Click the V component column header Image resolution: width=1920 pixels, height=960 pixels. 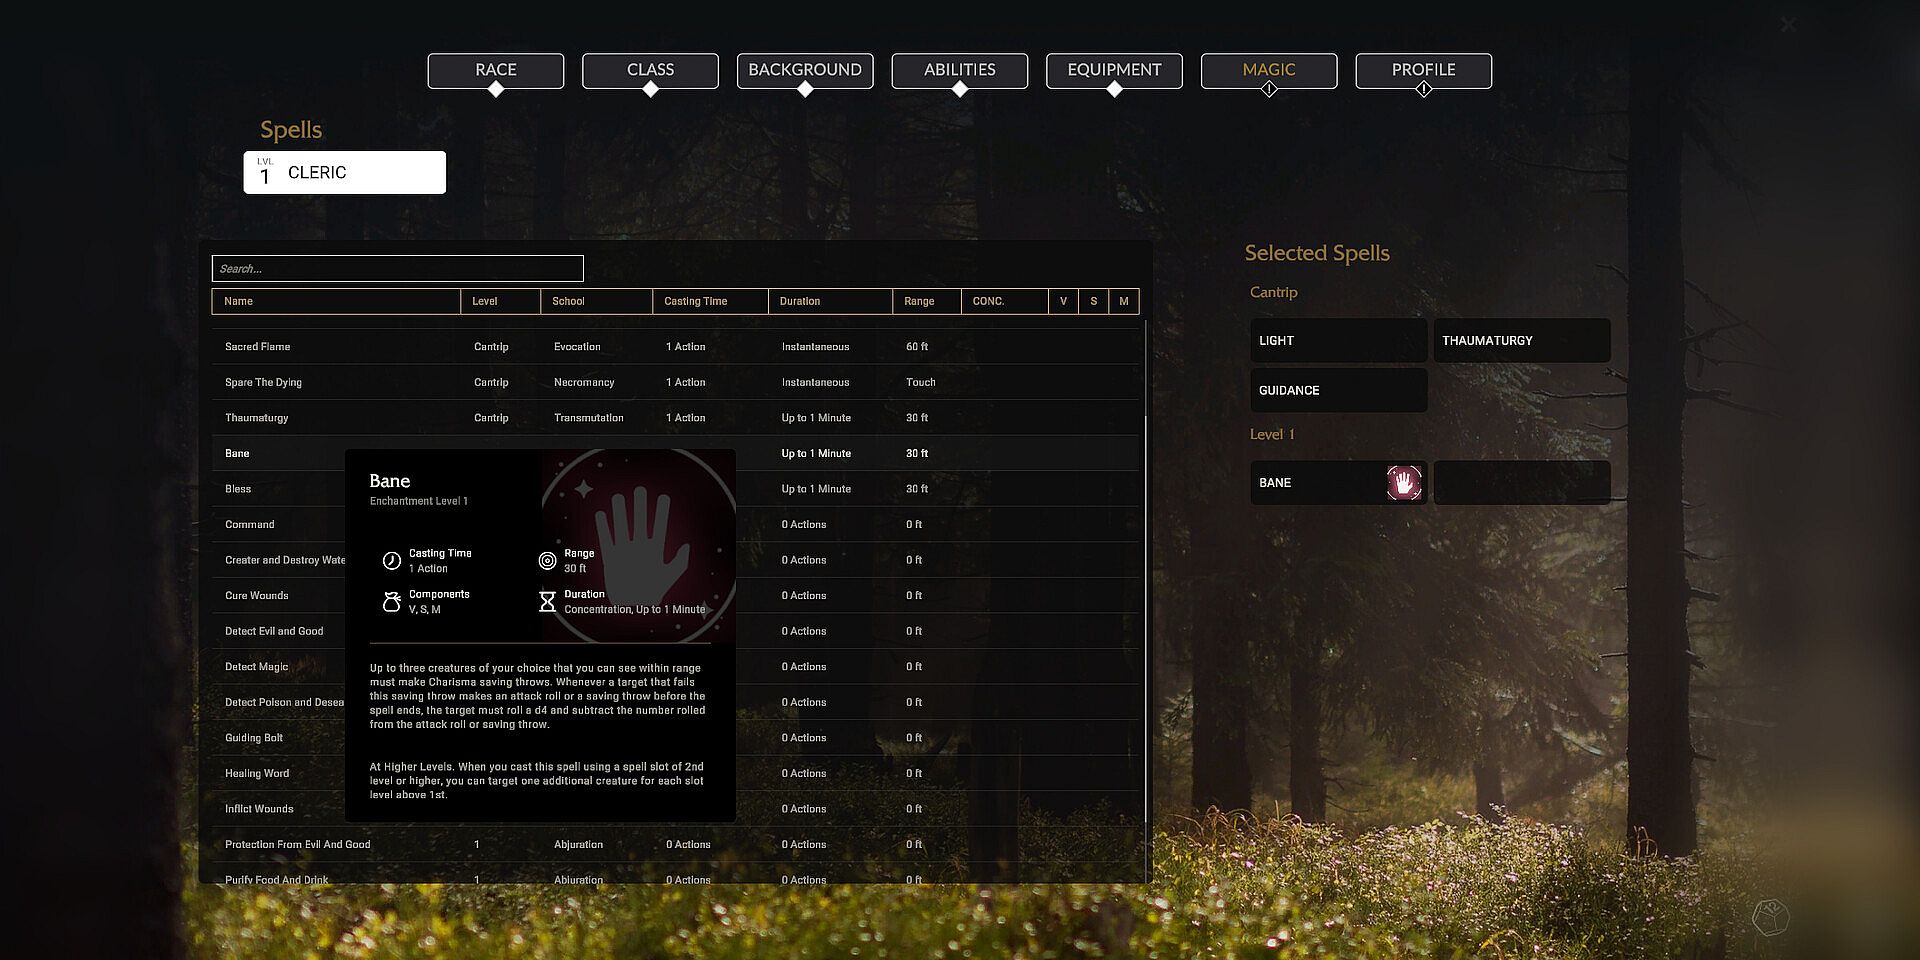(1063, 301)
